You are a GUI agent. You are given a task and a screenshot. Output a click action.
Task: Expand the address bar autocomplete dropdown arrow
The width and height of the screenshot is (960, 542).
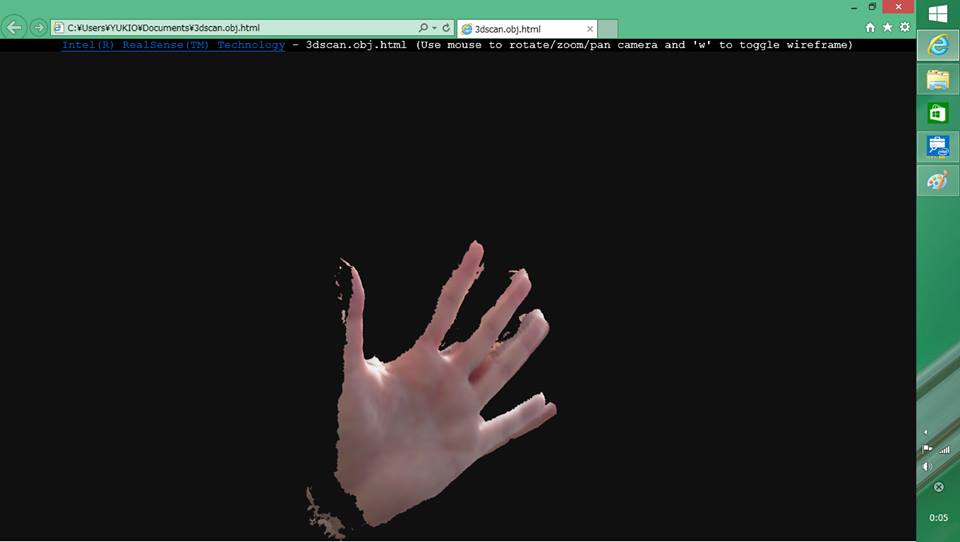tap(434, 28)
